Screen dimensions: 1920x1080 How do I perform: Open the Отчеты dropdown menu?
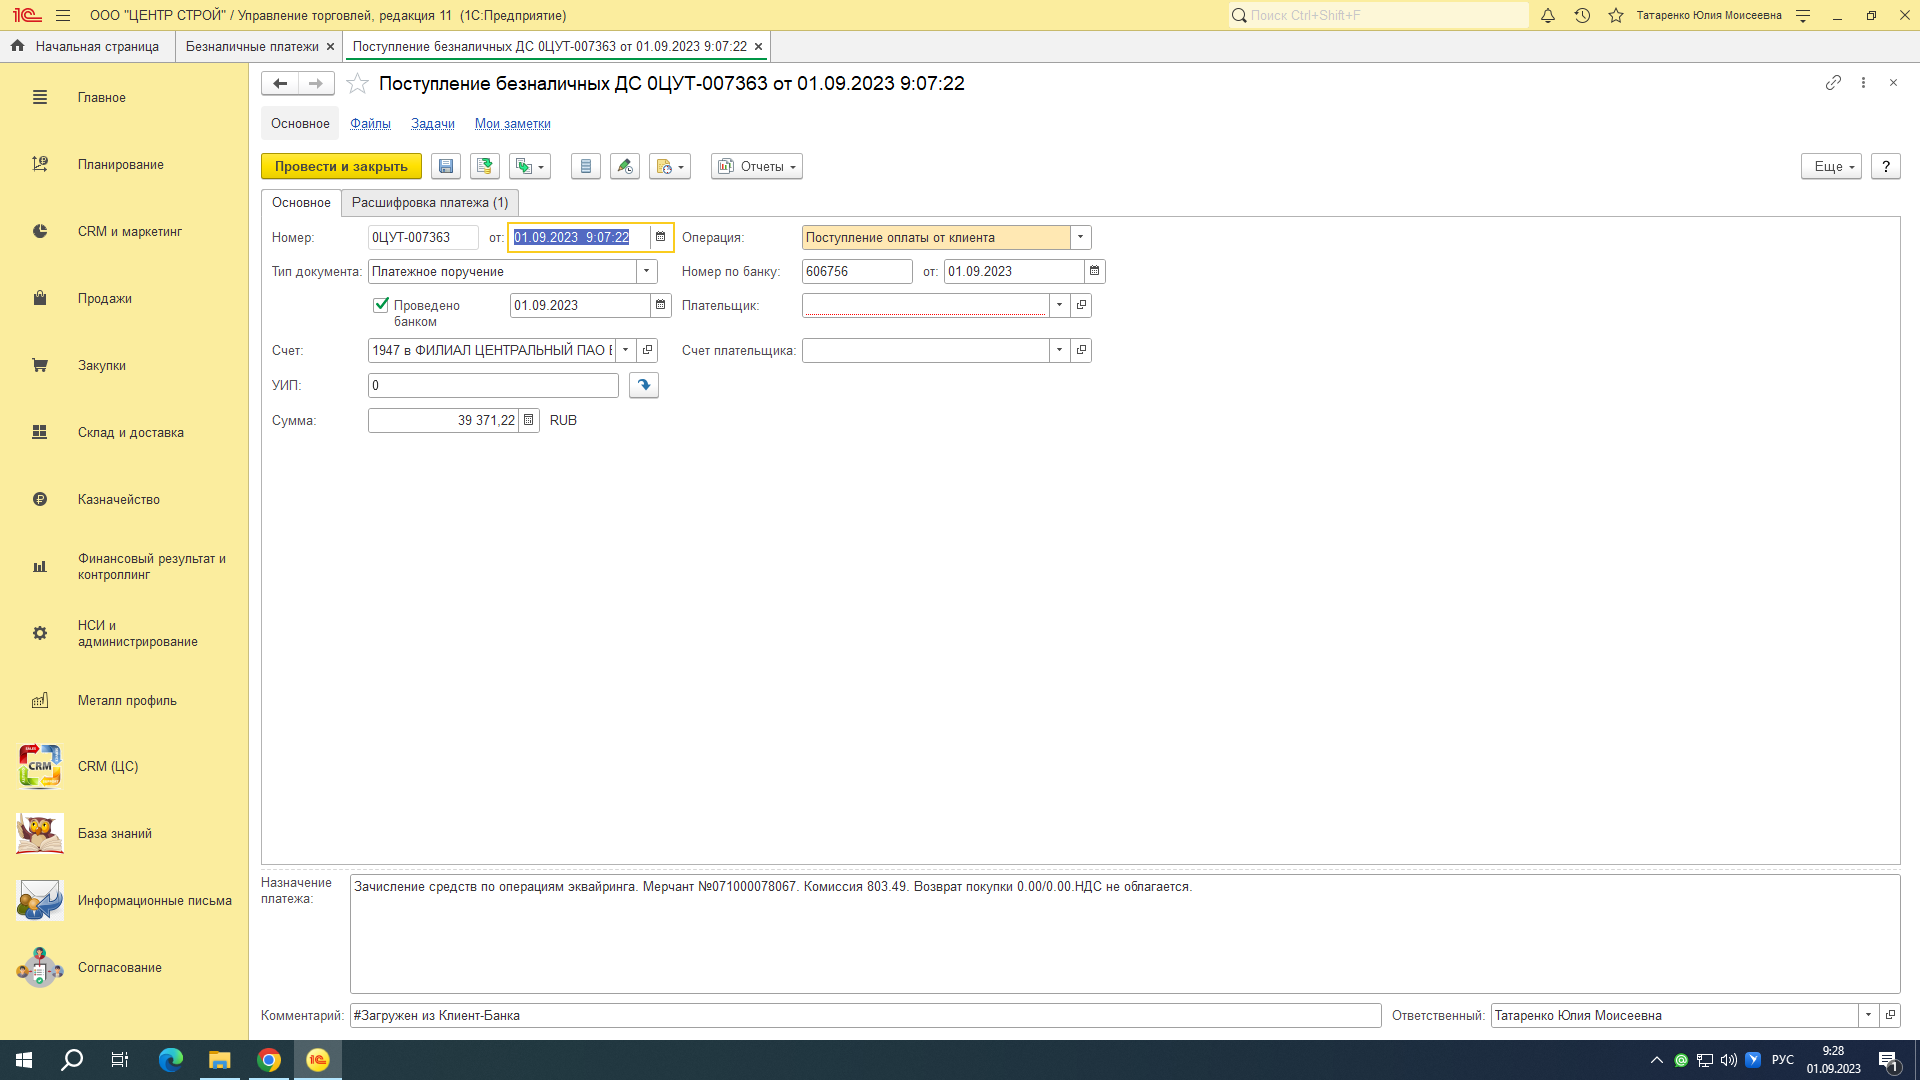tap(757, 167)
